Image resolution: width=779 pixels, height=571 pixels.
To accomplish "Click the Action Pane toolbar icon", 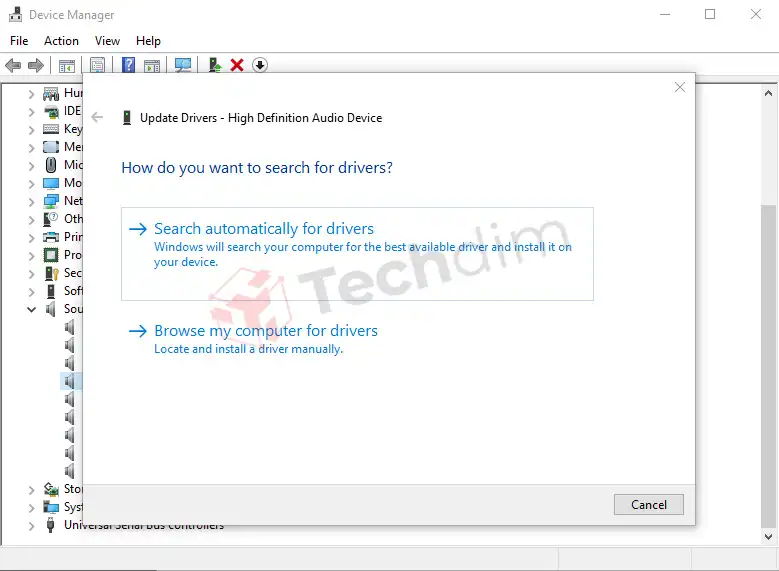I will [152, 65].
